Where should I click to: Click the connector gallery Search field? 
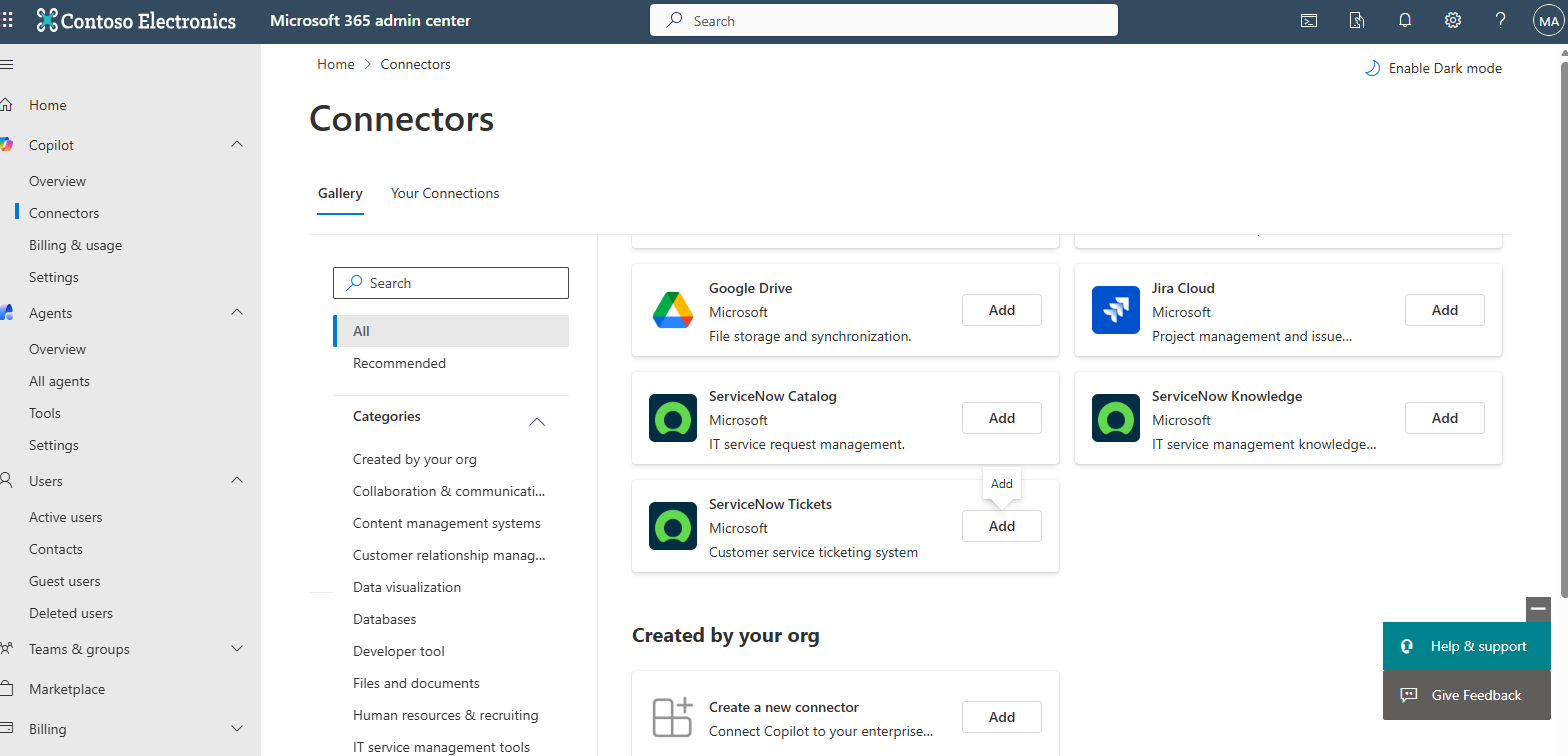click(451, 283)
